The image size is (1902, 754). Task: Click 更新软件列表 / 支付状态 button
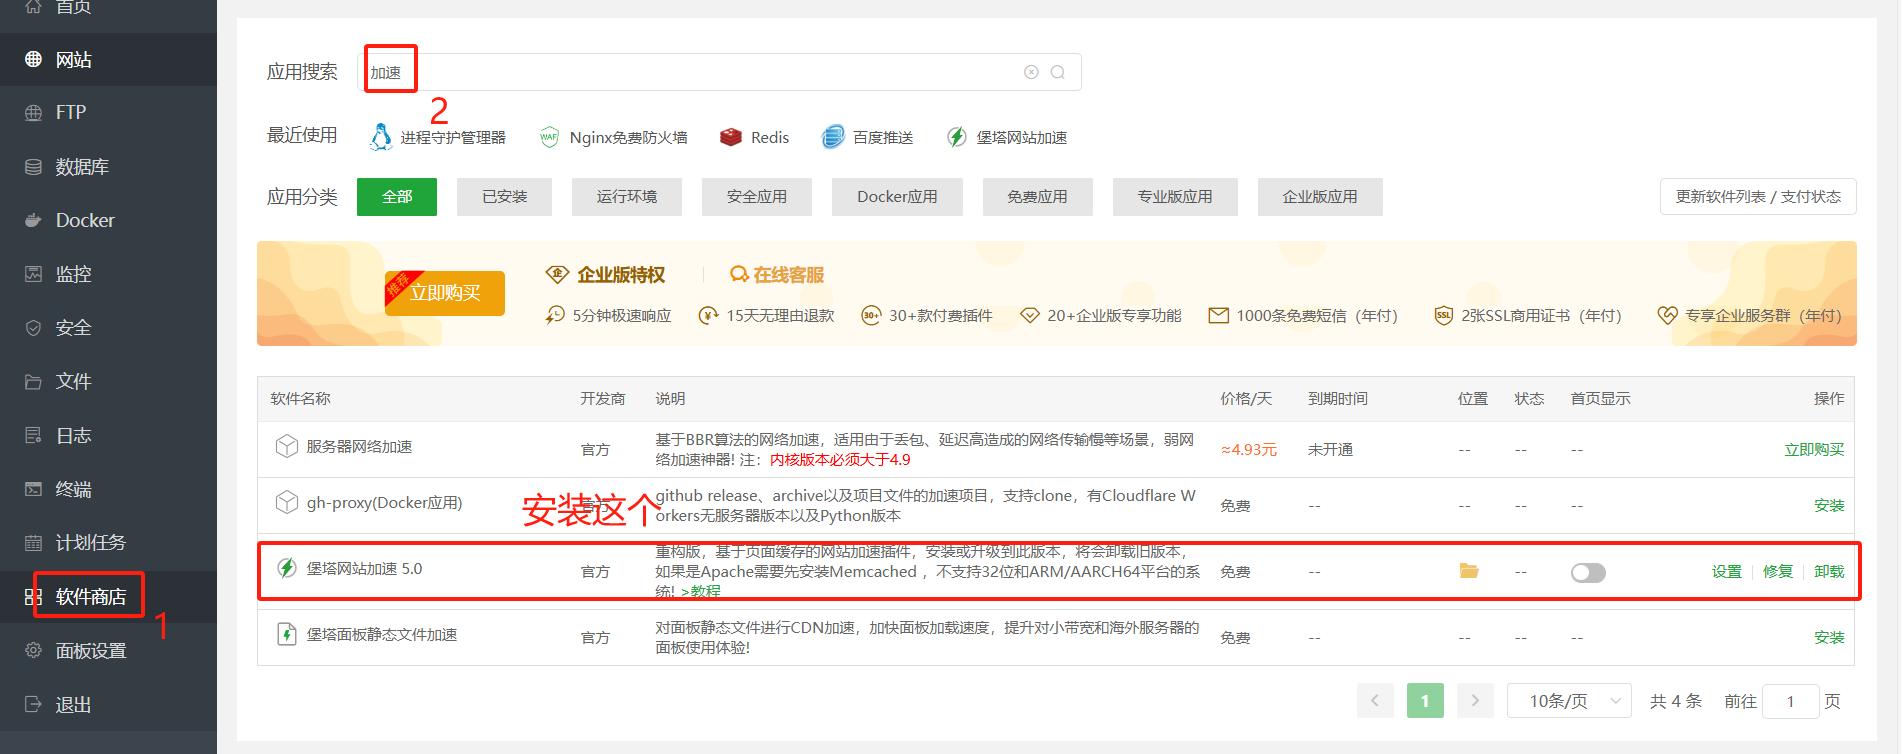click(x=1758, y=197)
